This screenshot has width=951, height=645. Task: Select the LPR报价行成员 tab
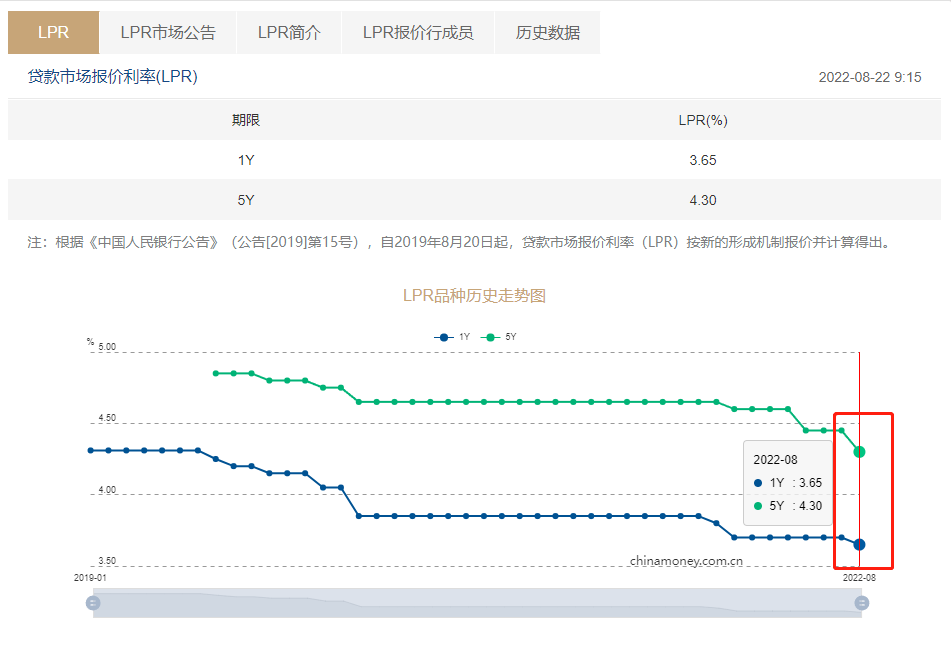click(418, 32)
